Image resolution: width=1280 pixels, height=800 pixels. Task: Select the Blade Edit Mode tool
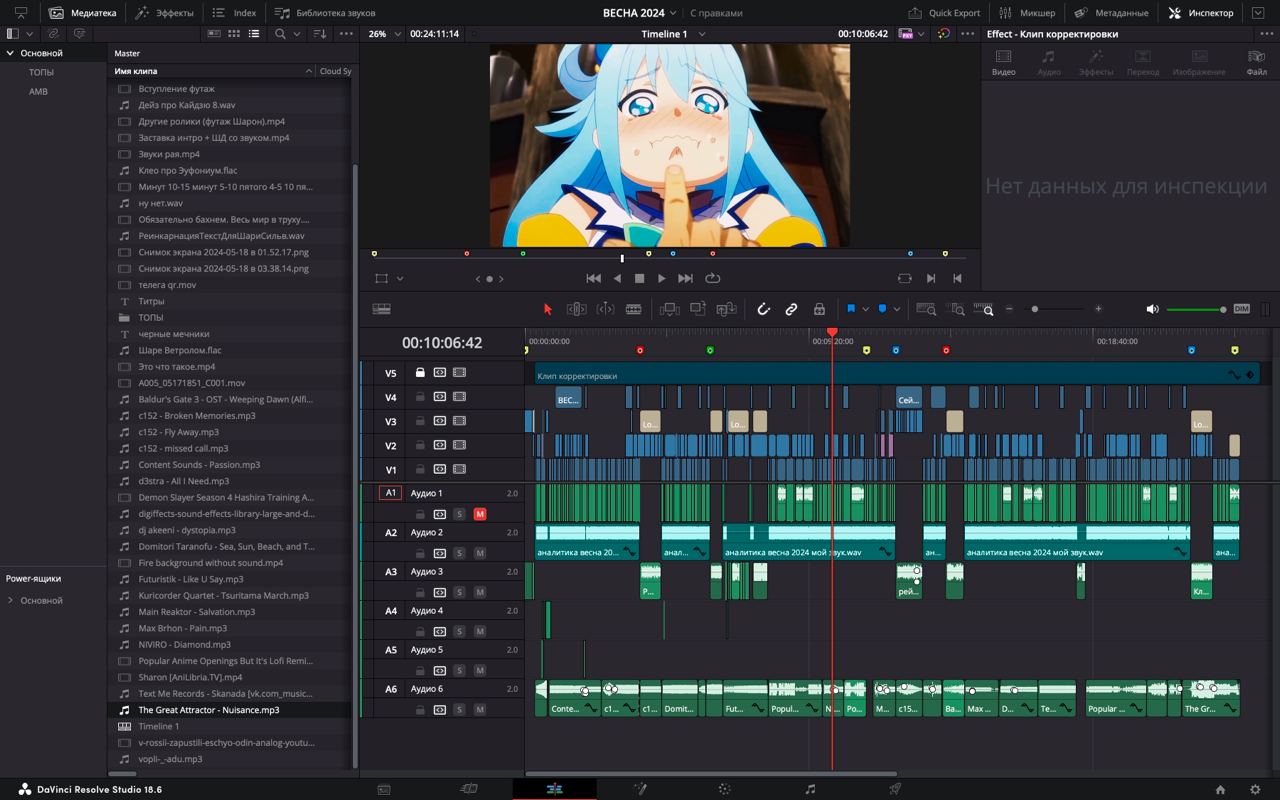tap(633, 309)
